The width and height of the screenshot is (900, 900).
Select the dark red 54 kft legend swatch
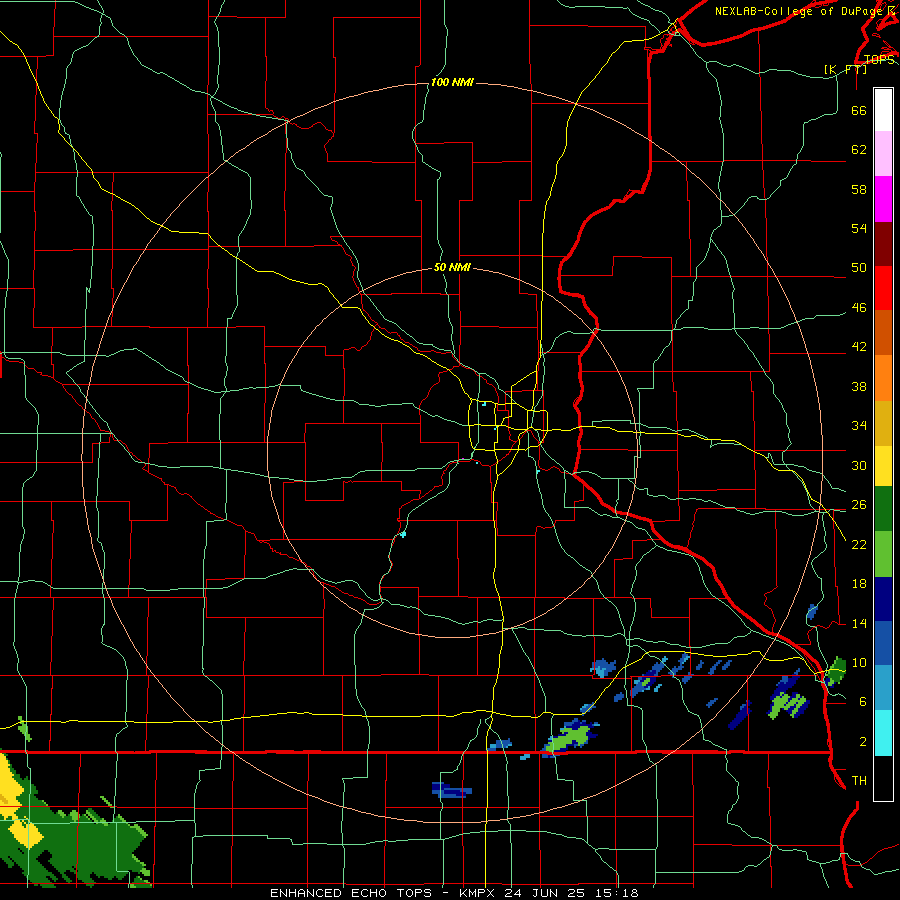tap(883, 244)
